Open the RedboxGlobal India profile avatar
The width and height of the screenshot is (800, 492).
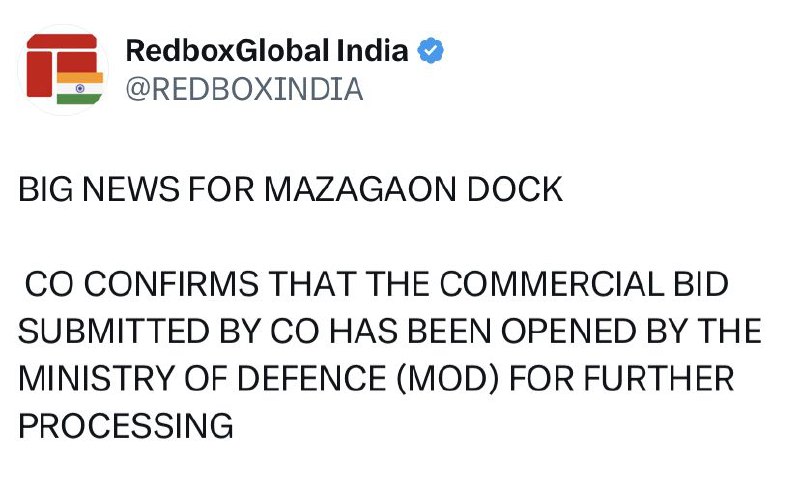pos(63,69)
